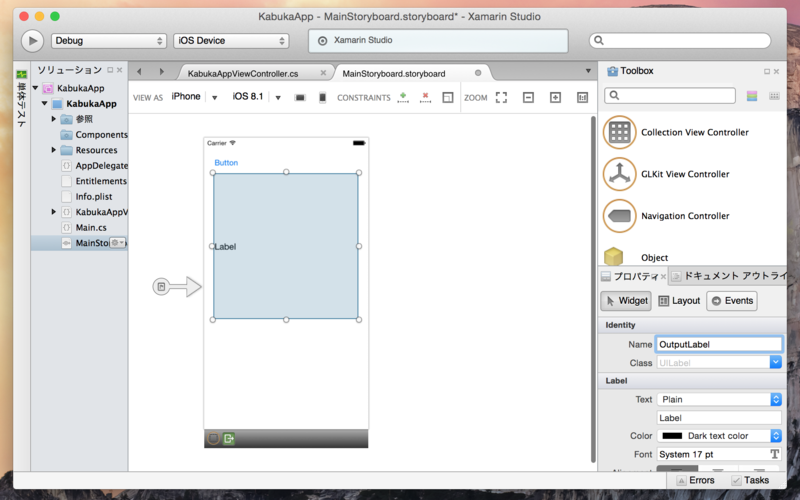The width and height of the screenshot is (800, 500).
Task: Open font picker with the T icon
Action: pyautogui.click(x=774, y=454)
